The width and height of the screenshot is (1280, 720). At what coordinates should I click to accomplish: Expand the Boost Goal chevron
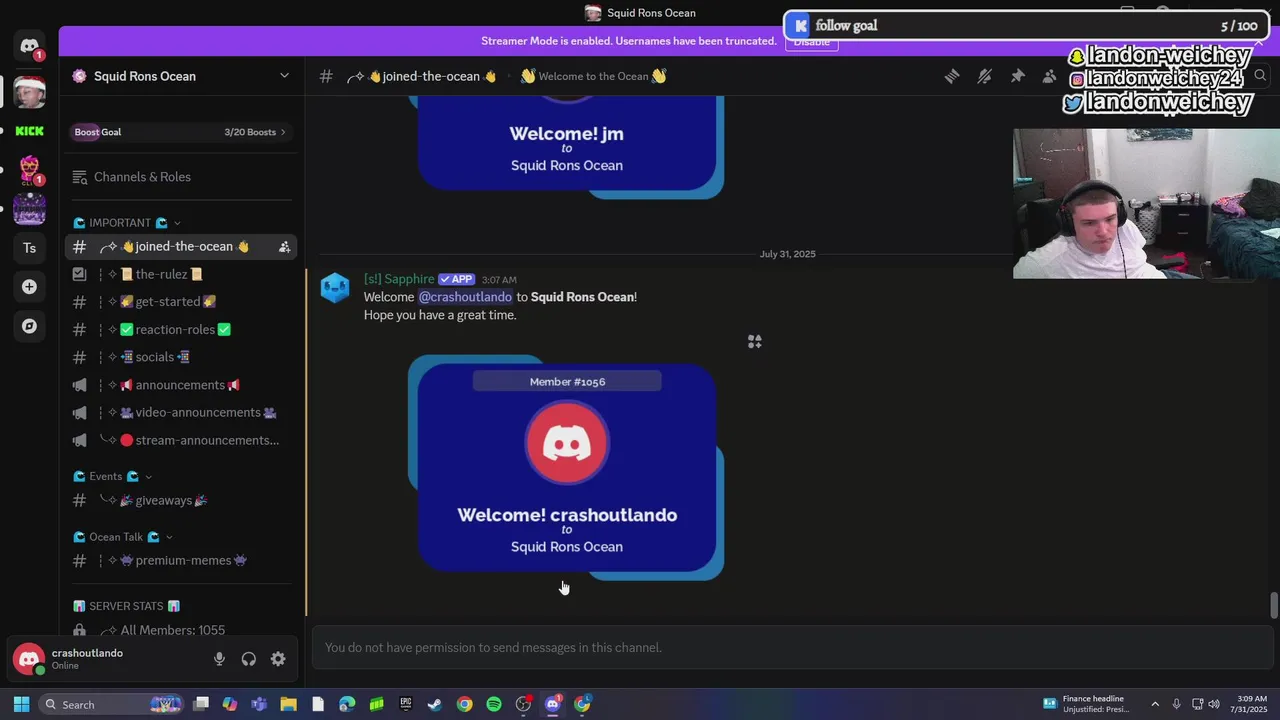283,132
